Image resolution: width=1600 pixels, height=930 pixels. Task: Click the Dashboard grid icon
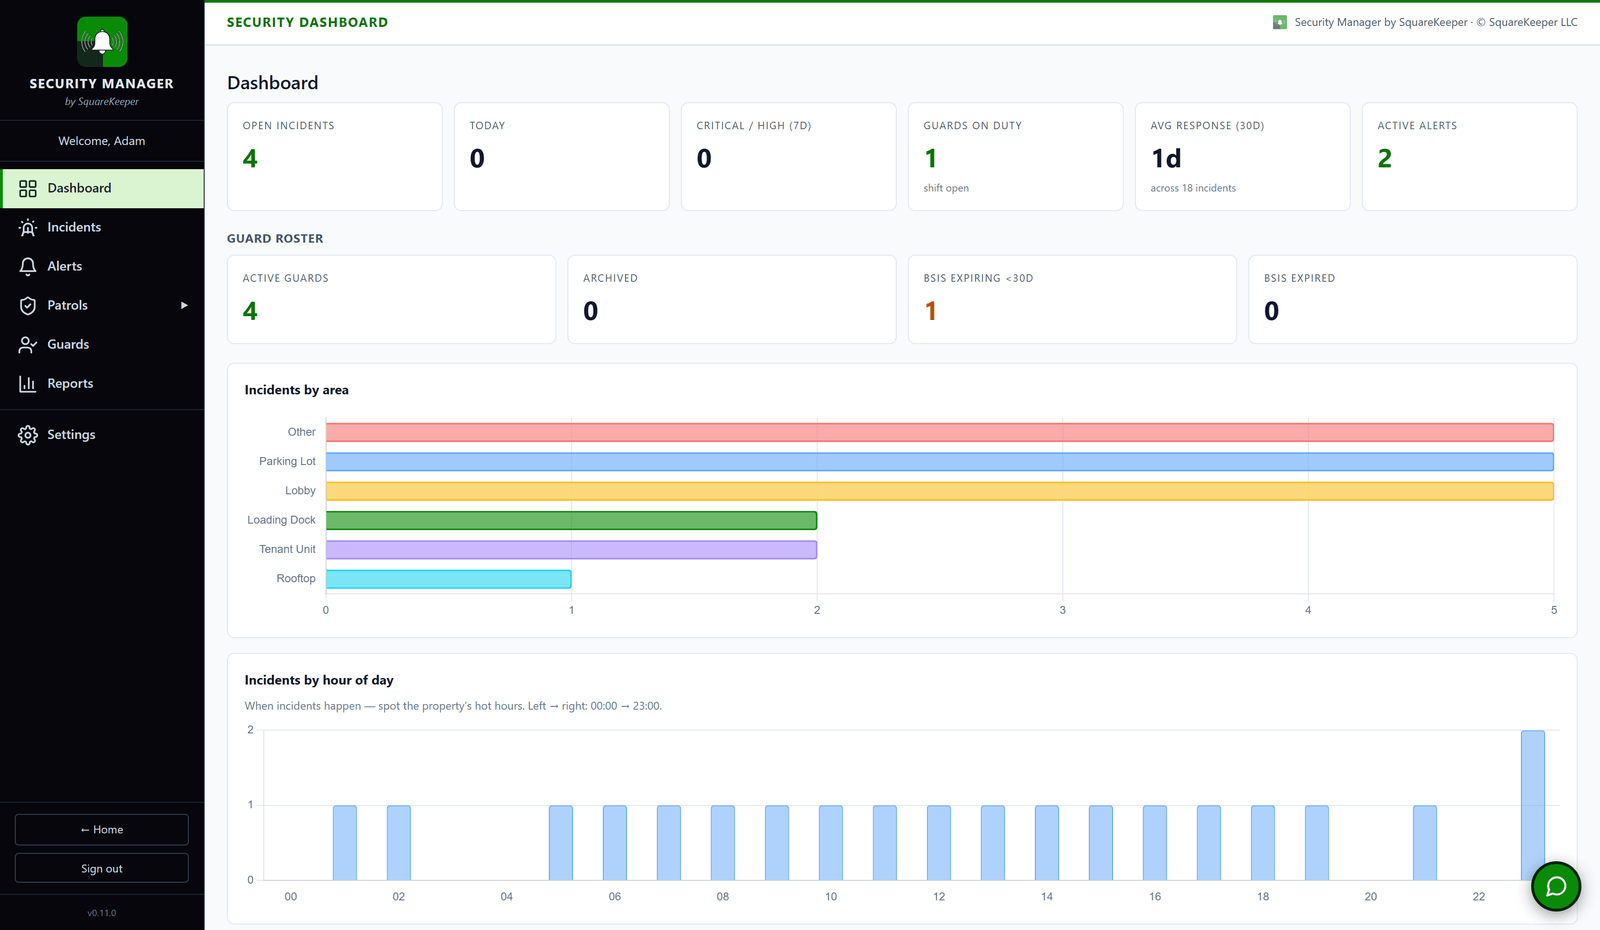28,188
